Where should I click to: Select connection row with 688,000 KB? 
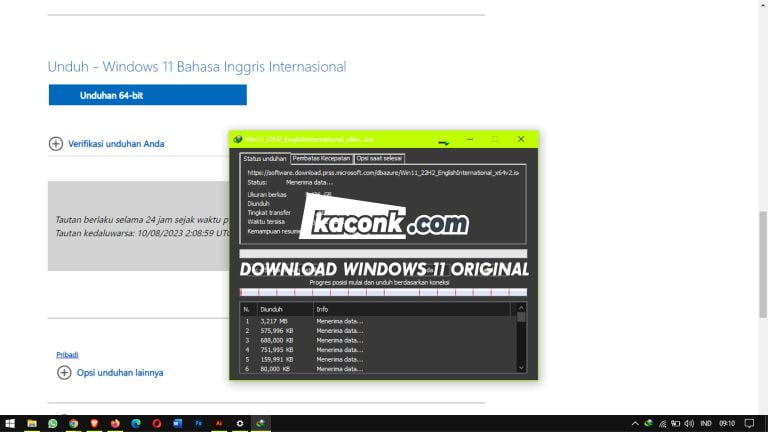pyautogui.click(x=378, y=340)
